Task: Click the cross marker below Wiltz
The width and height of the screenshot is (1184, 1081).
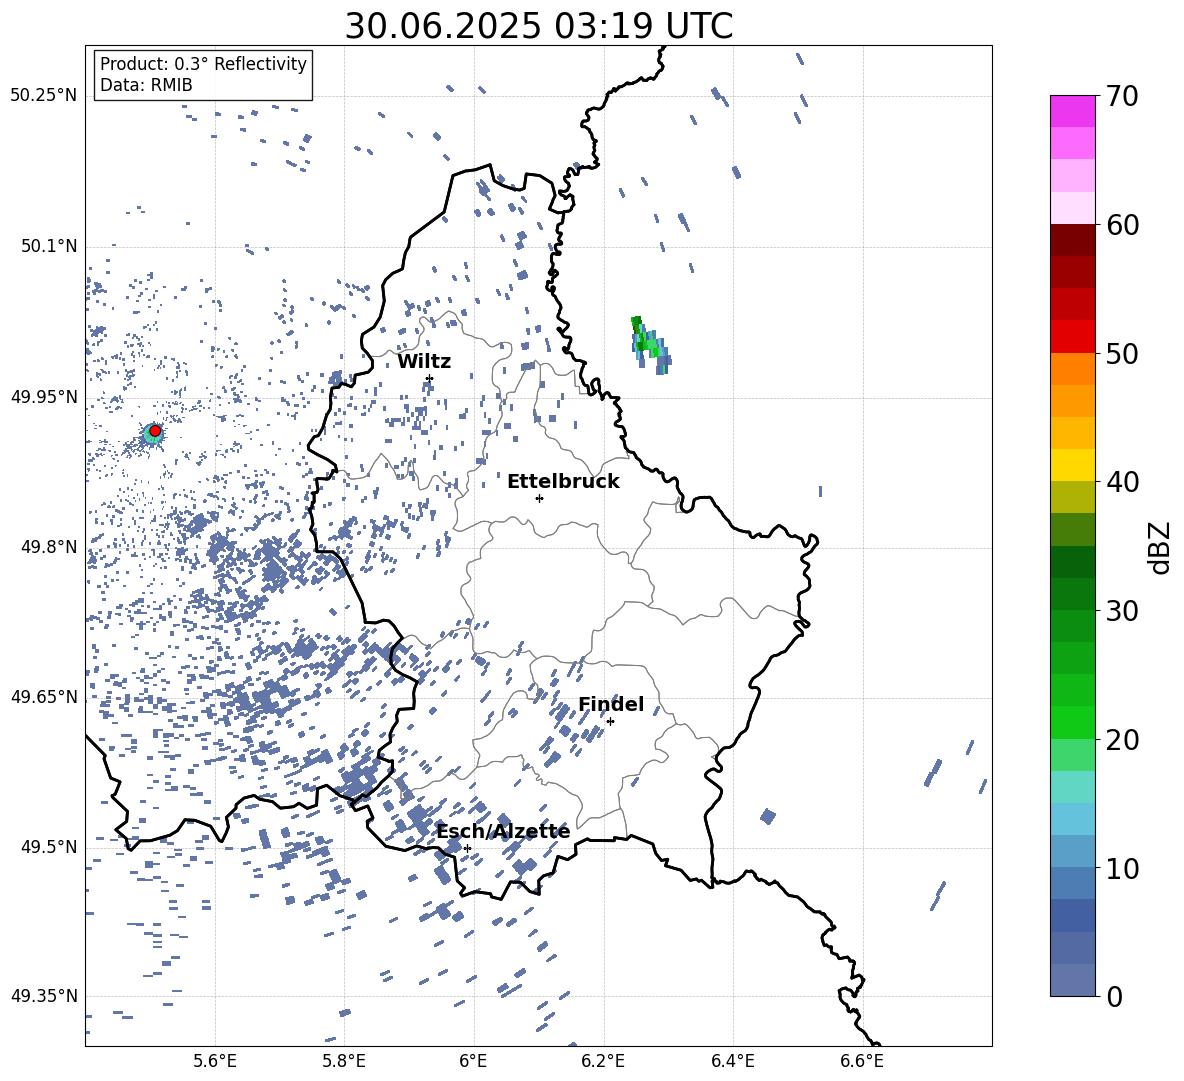Action: click(430, 378)
